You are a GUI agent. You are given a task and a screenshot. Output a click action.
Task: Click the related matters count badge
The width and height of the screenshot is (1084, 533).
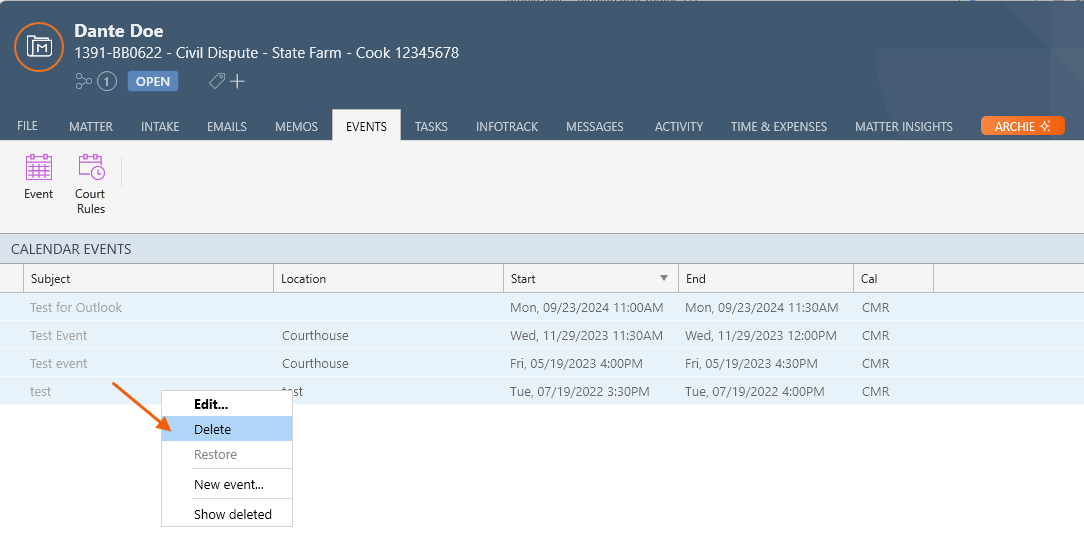click(106, 82)
